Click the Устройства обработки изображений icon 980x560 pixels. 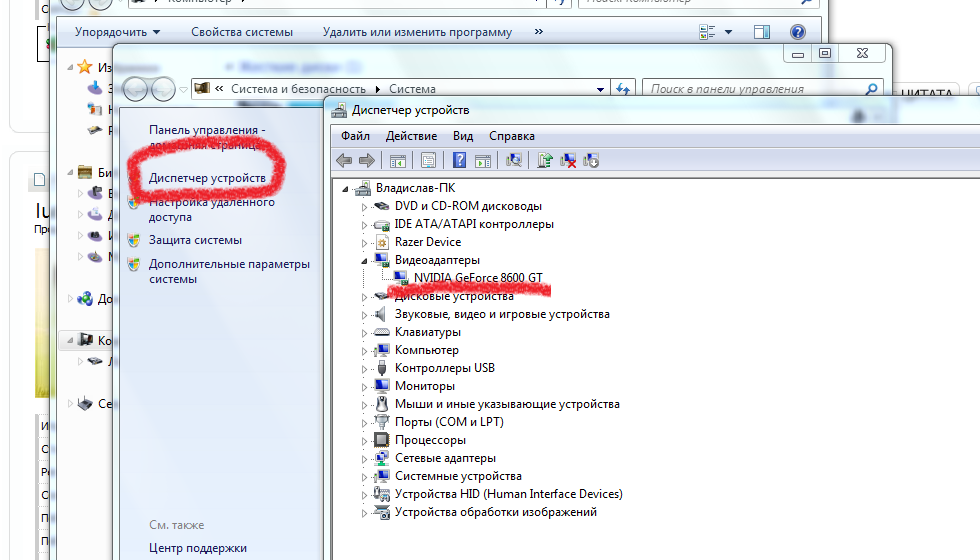click(381, 512)
